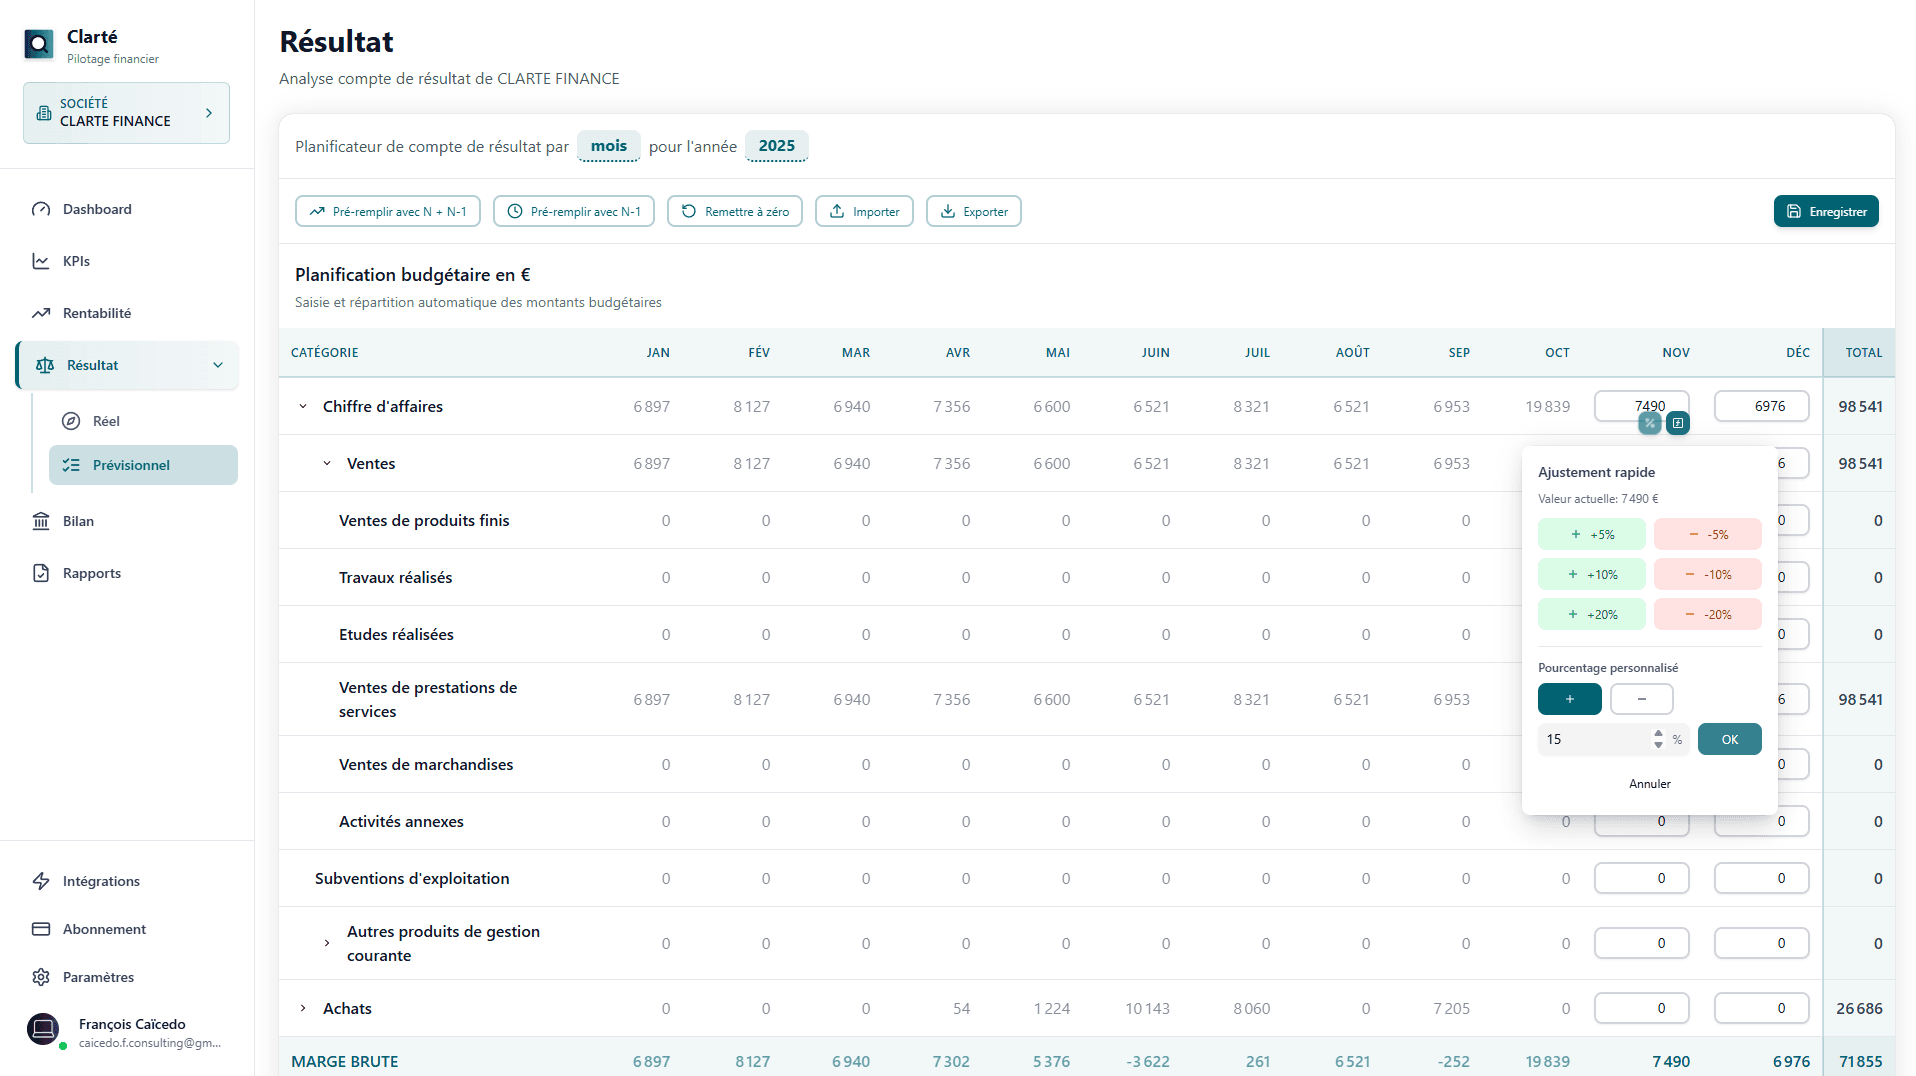Click Annuler in the adjustment popup
The image size is (1916, 1076).
click(1649, 784)
